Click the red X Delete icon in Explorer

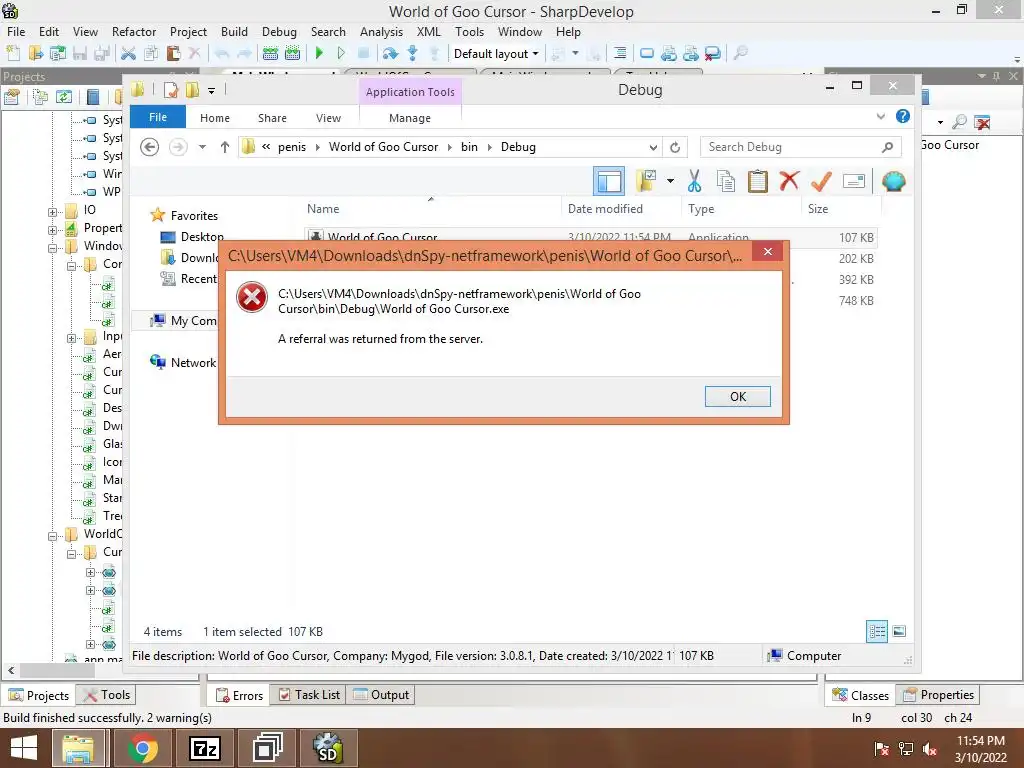(x=789, y=180)
